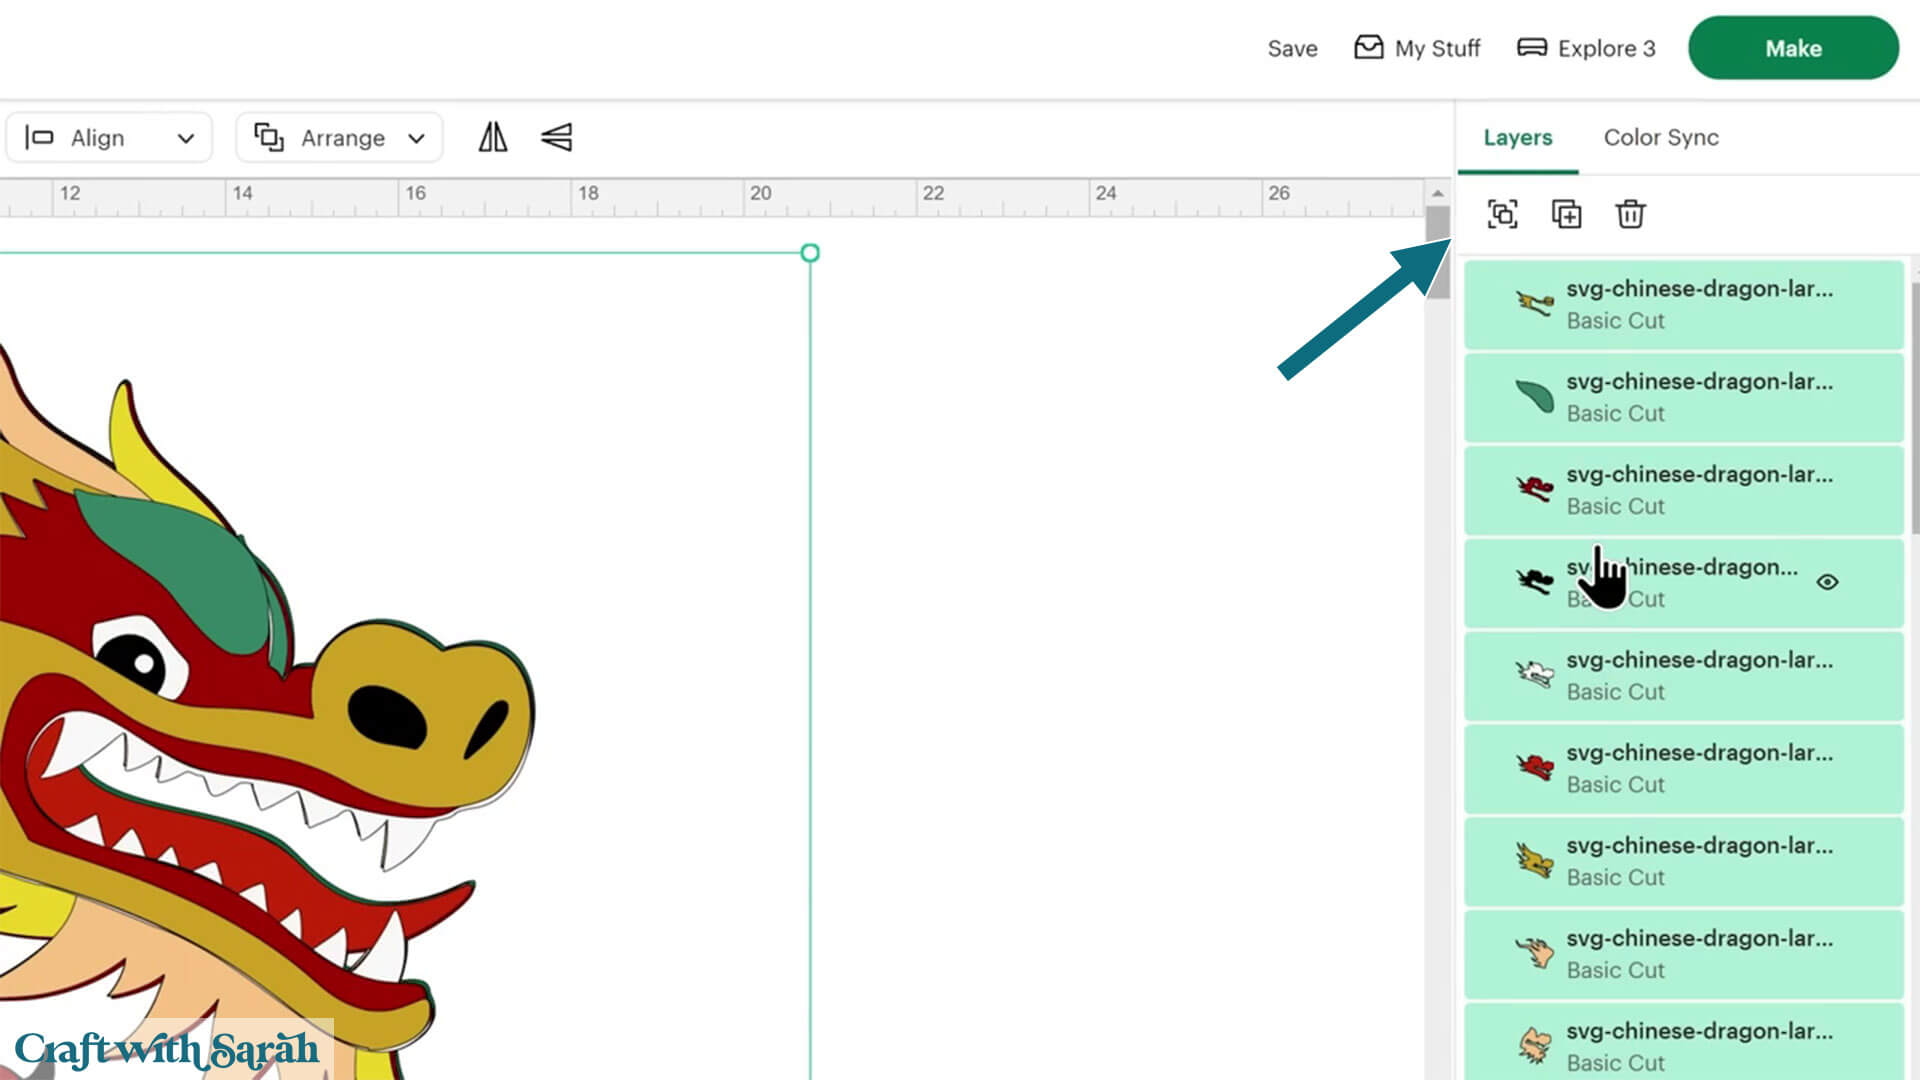Viewport: 1920px width, 1080px height.
Task: Click the selection box top-right corner handle
Action: (x=810, y=253)
